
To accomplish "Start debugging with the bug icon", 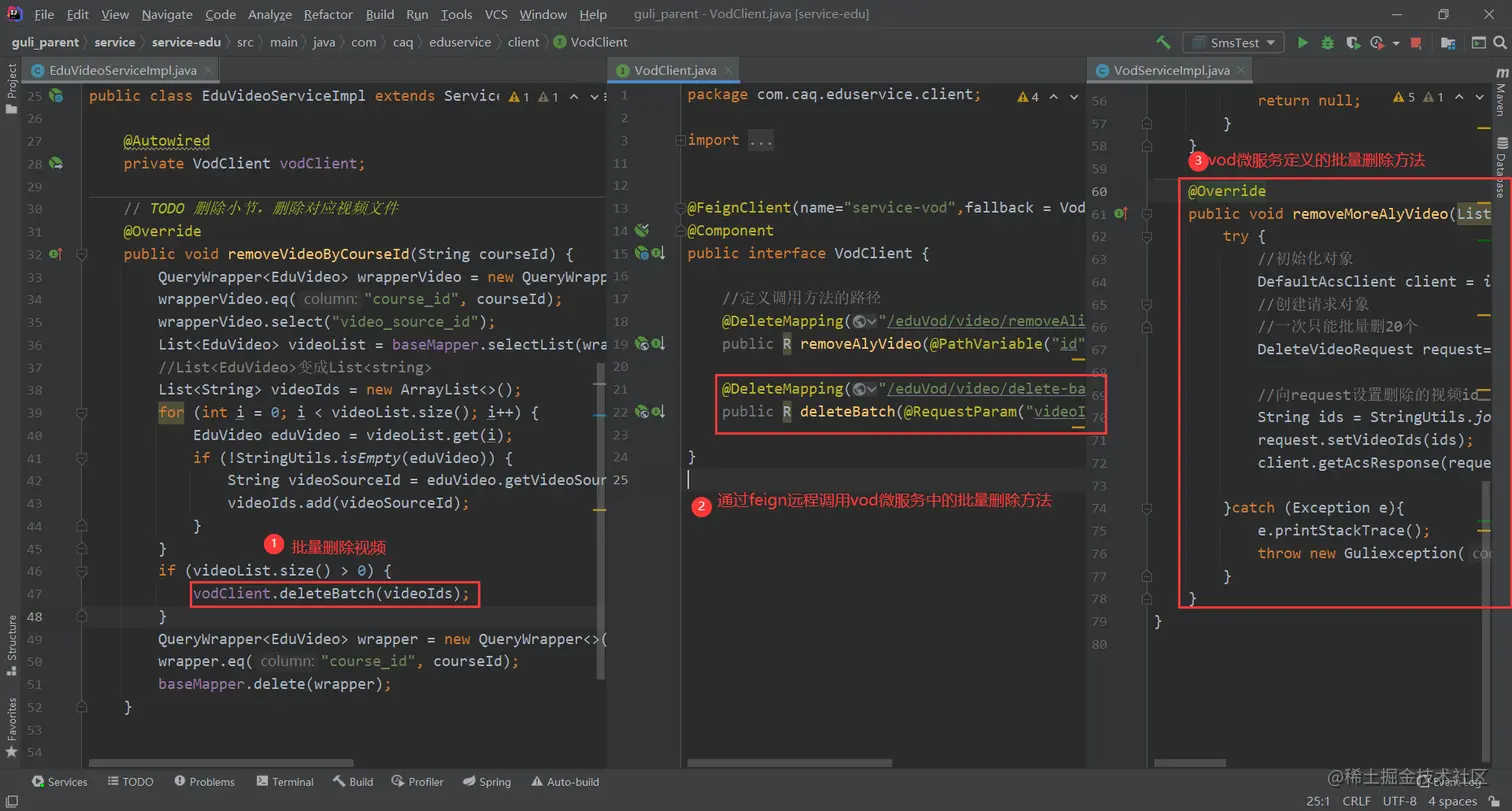I will pyautogui.click(x=1327, y=43).
